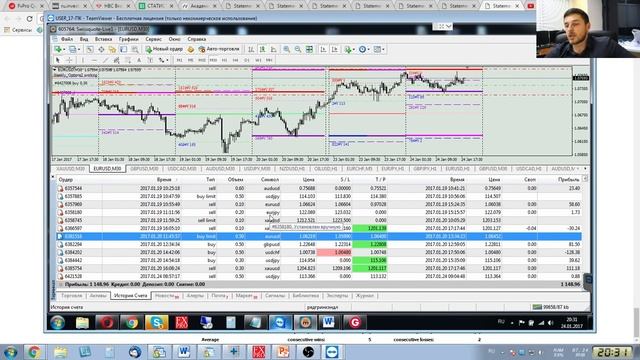
Task: Show the Navigator panel icon
Action: pyautogui.click(x=112, y=49)
